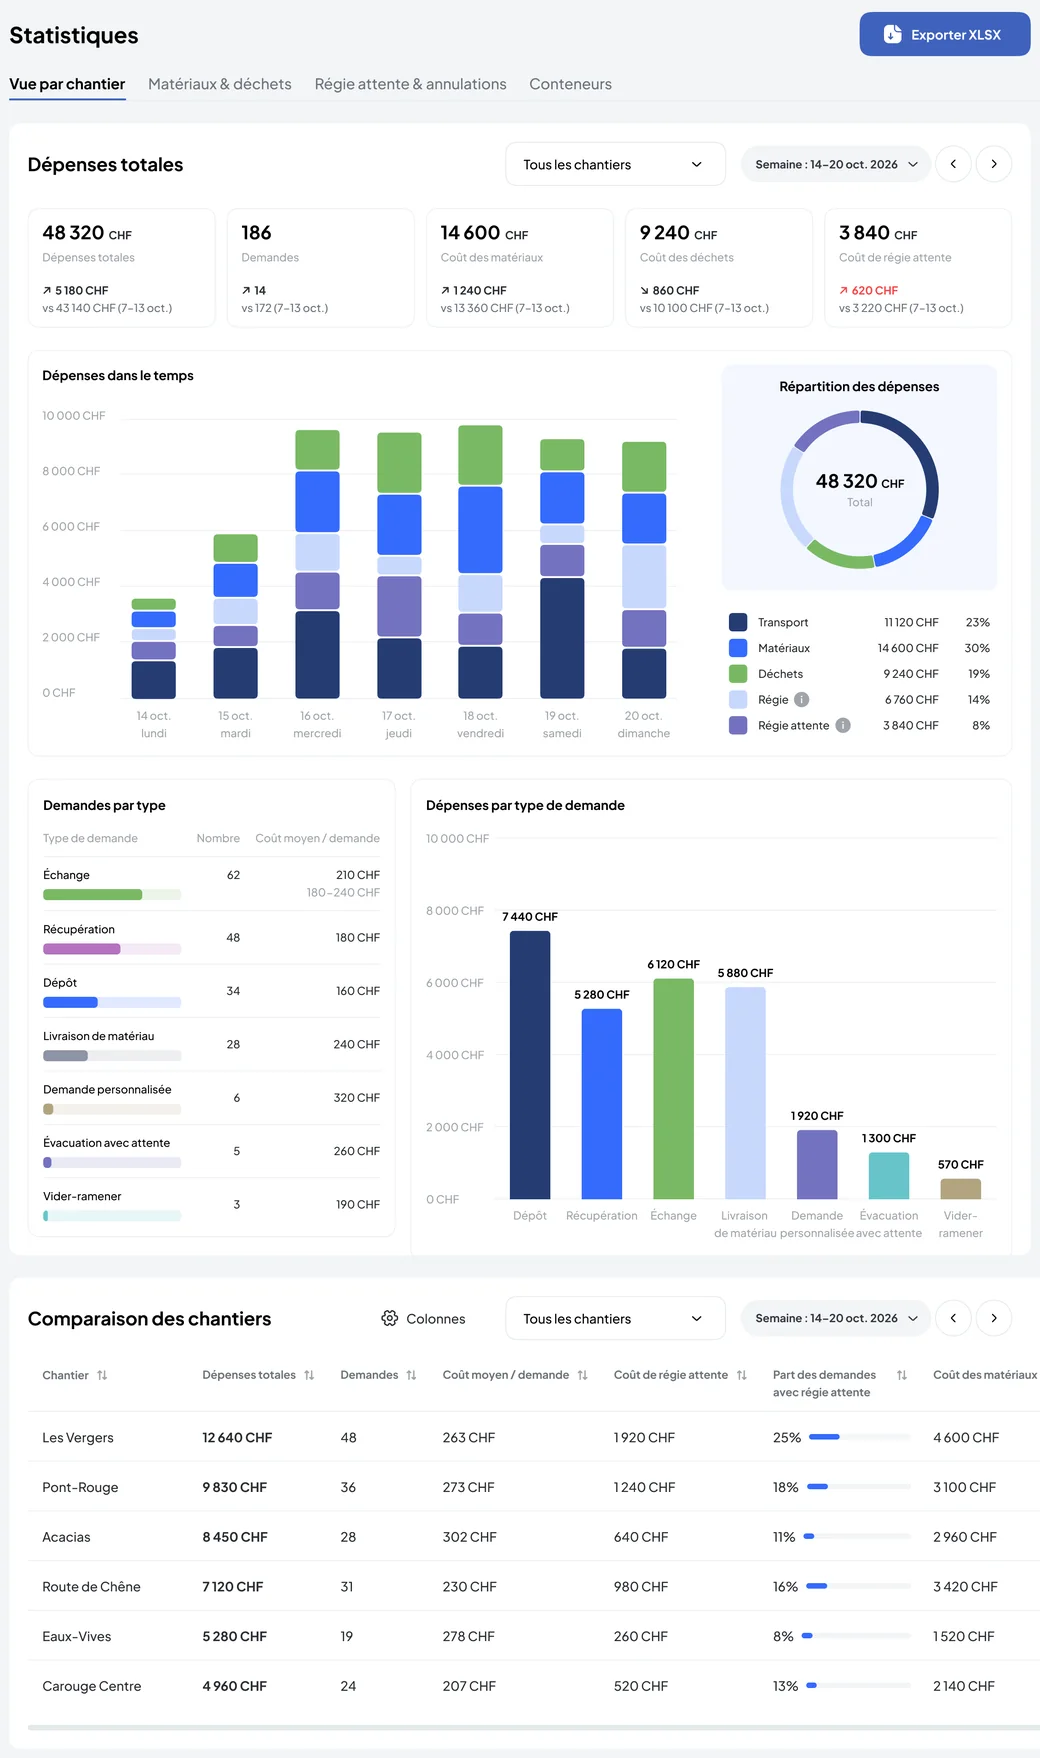Sort by Part des demandes avec régie attente

[x=902, y=1375]
